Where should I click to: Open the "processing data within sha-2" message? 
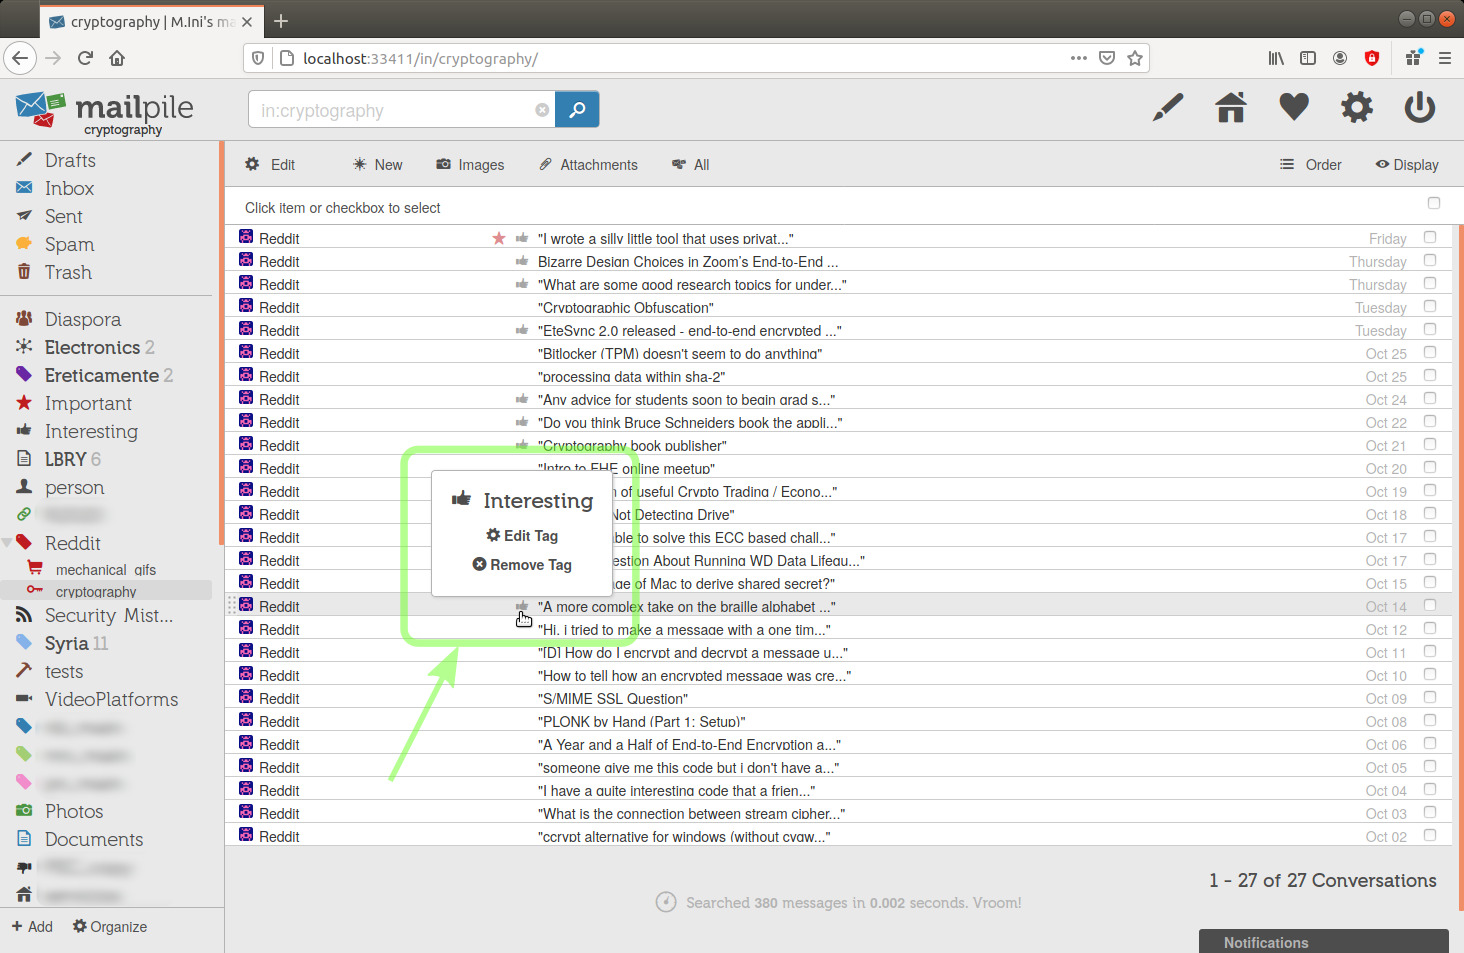pos(631,376)
